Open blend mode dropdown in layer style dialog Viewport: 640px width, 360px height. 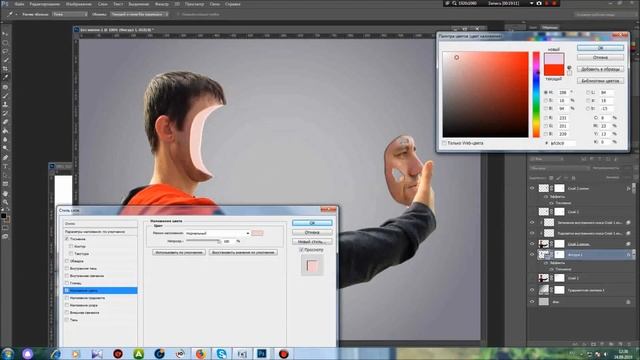(x=218, y=233)
